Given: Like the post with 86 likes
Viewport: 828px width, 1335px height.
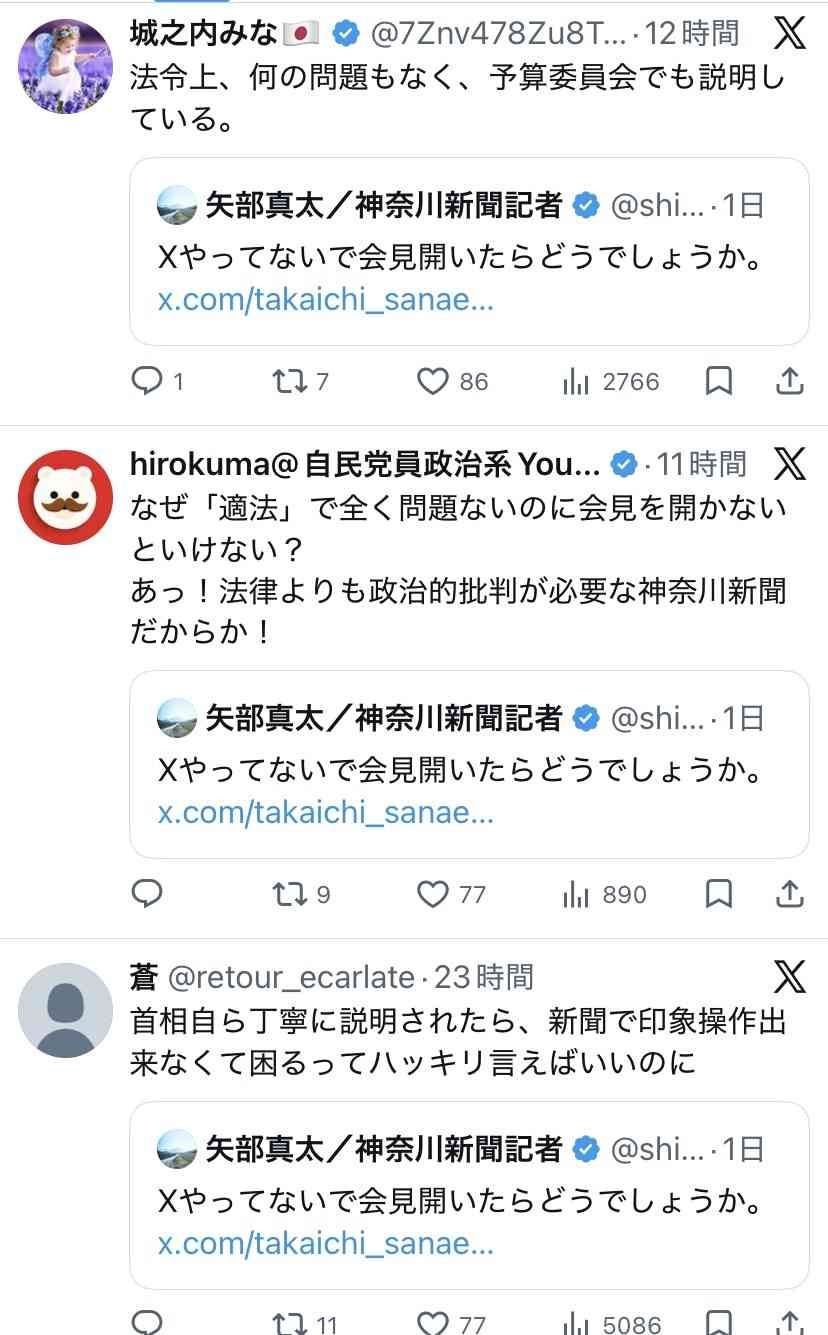Looking at the screenshot, I should (432, 381).
